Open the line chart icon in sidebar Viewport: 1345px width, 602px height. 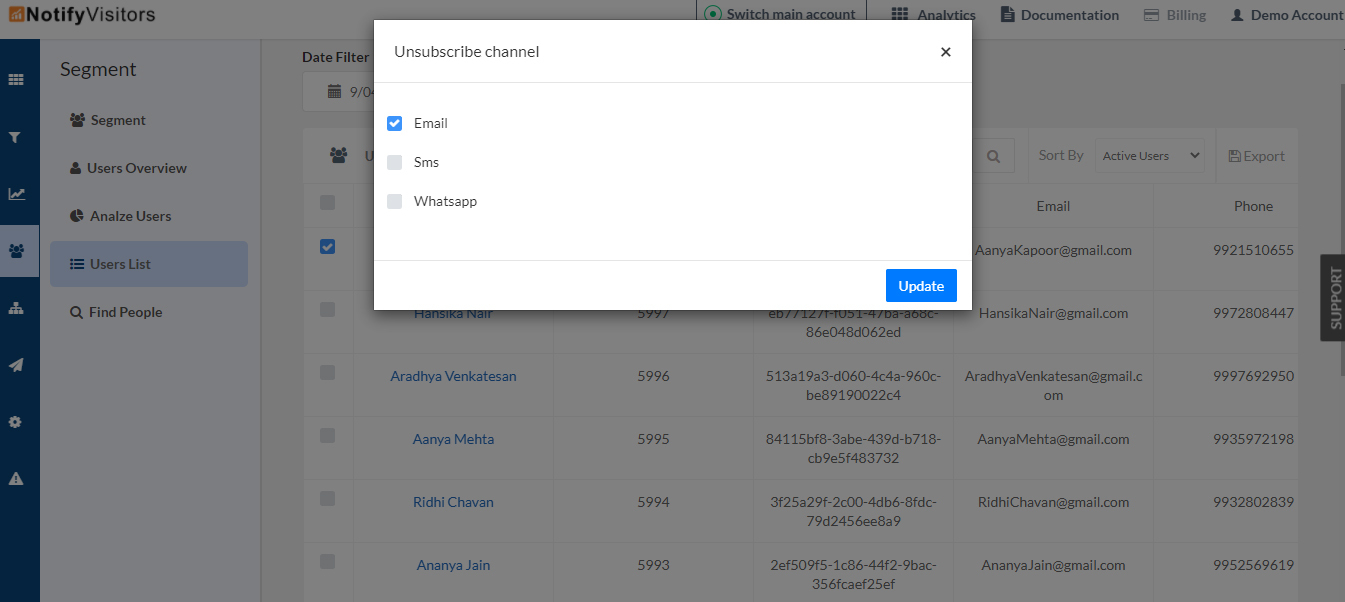[16, 194]
